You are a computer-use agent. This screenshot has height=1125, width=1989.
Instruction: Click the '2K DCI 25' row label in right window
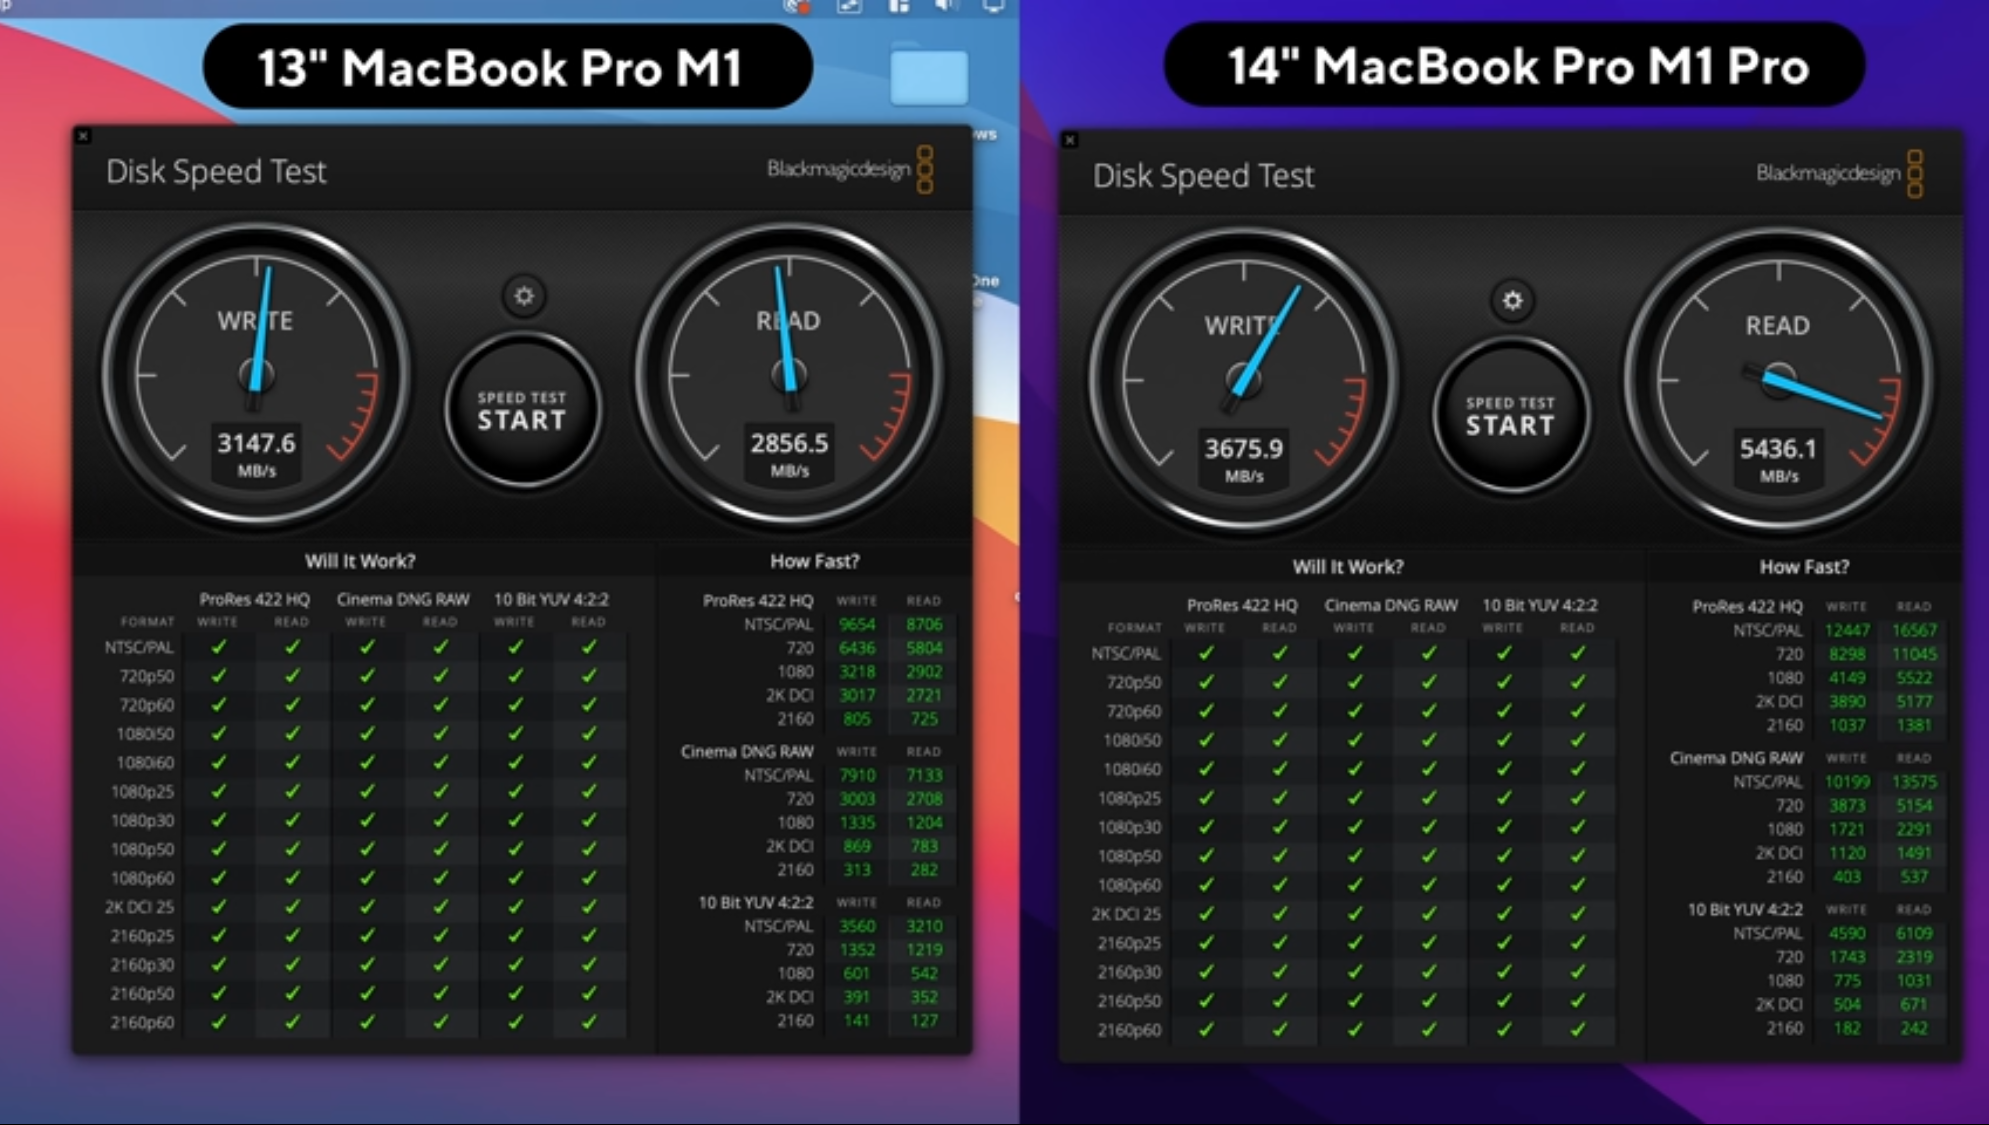tap(1126, 914)
